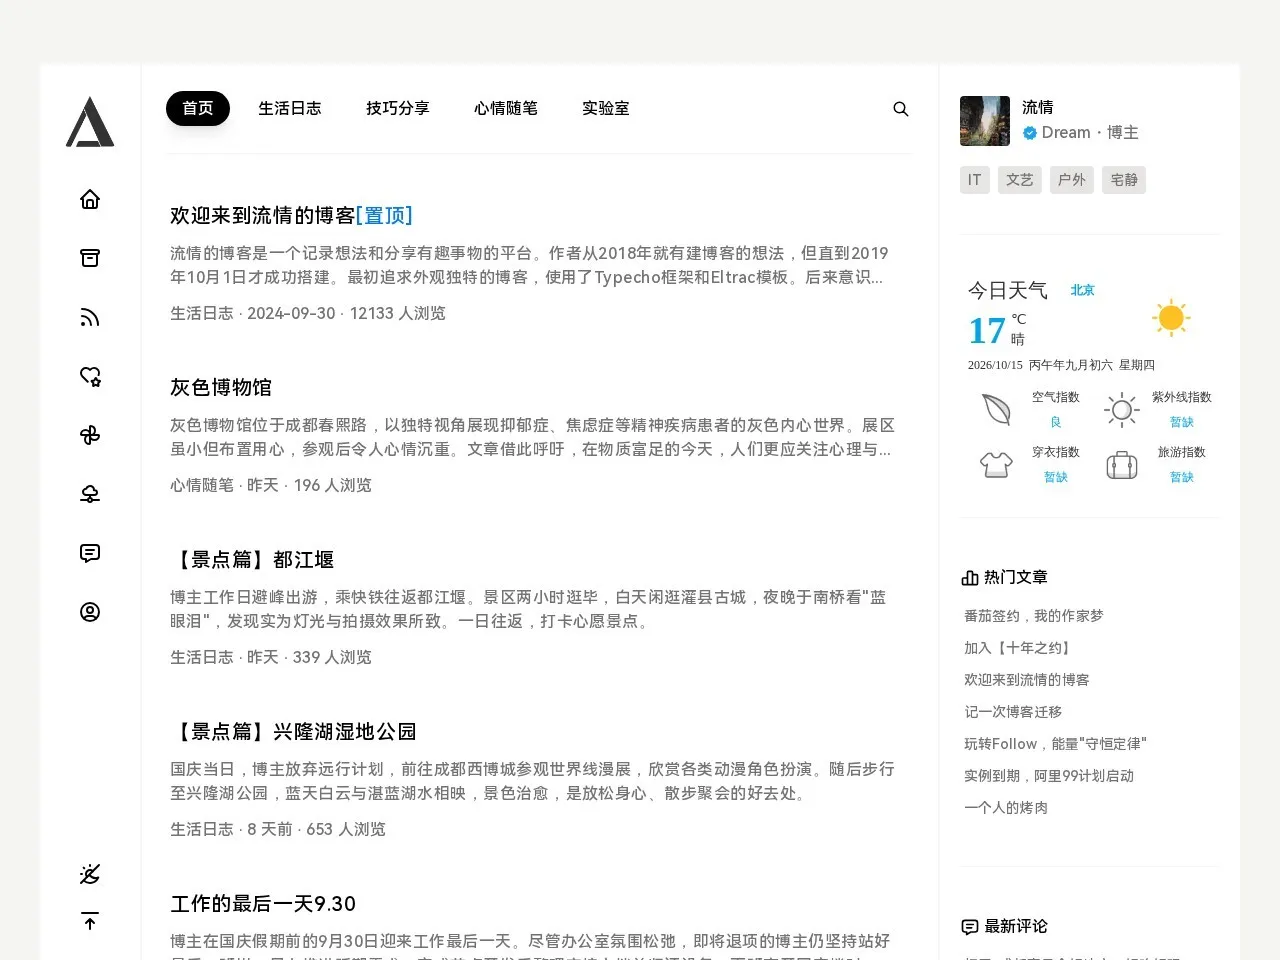Open hot article 记一次博客迁移
1280x960 pixels.
[x=1013, y=712]
